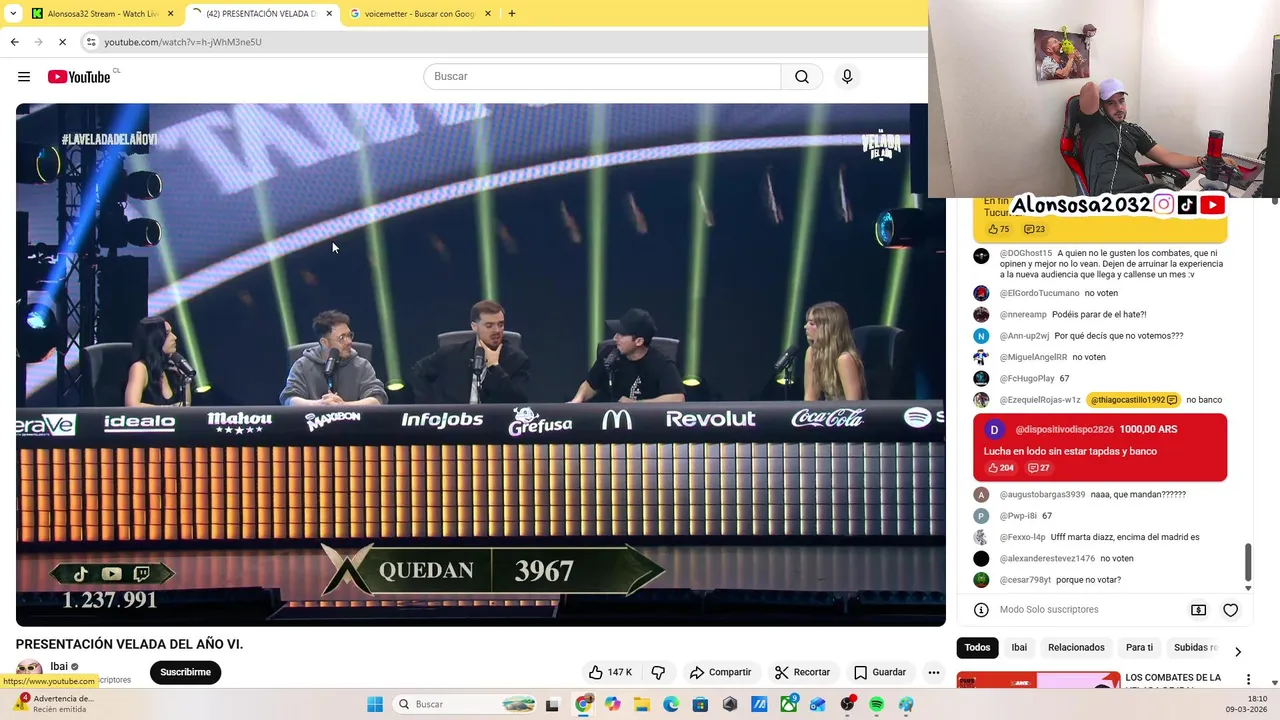Switch to the voicemeeter Google search tab

[421, 14]
